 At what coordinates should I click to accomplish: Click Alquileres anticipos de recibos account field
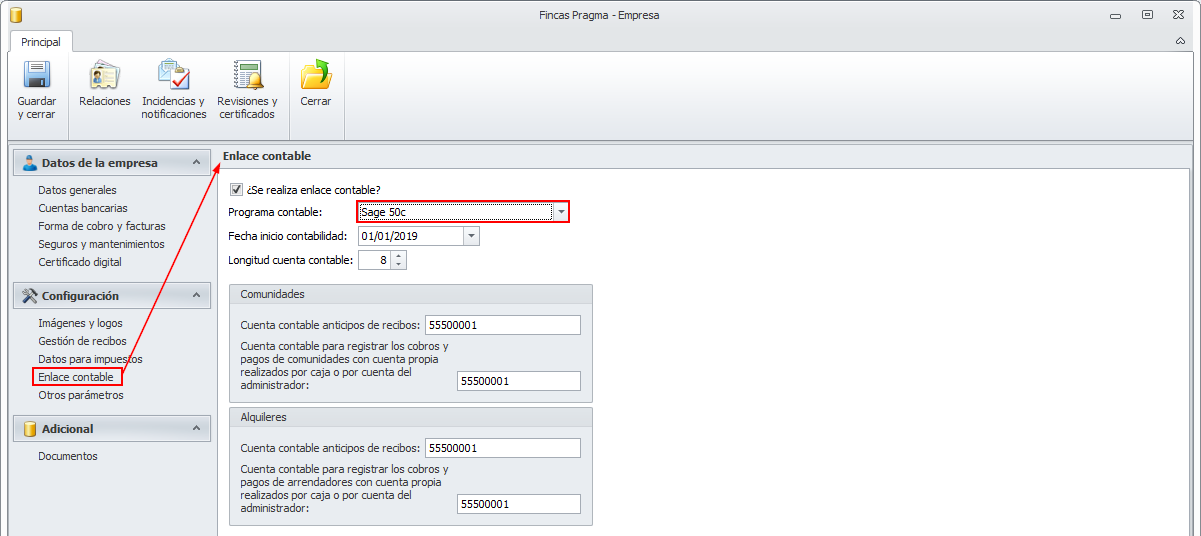(x=503, y=447)
